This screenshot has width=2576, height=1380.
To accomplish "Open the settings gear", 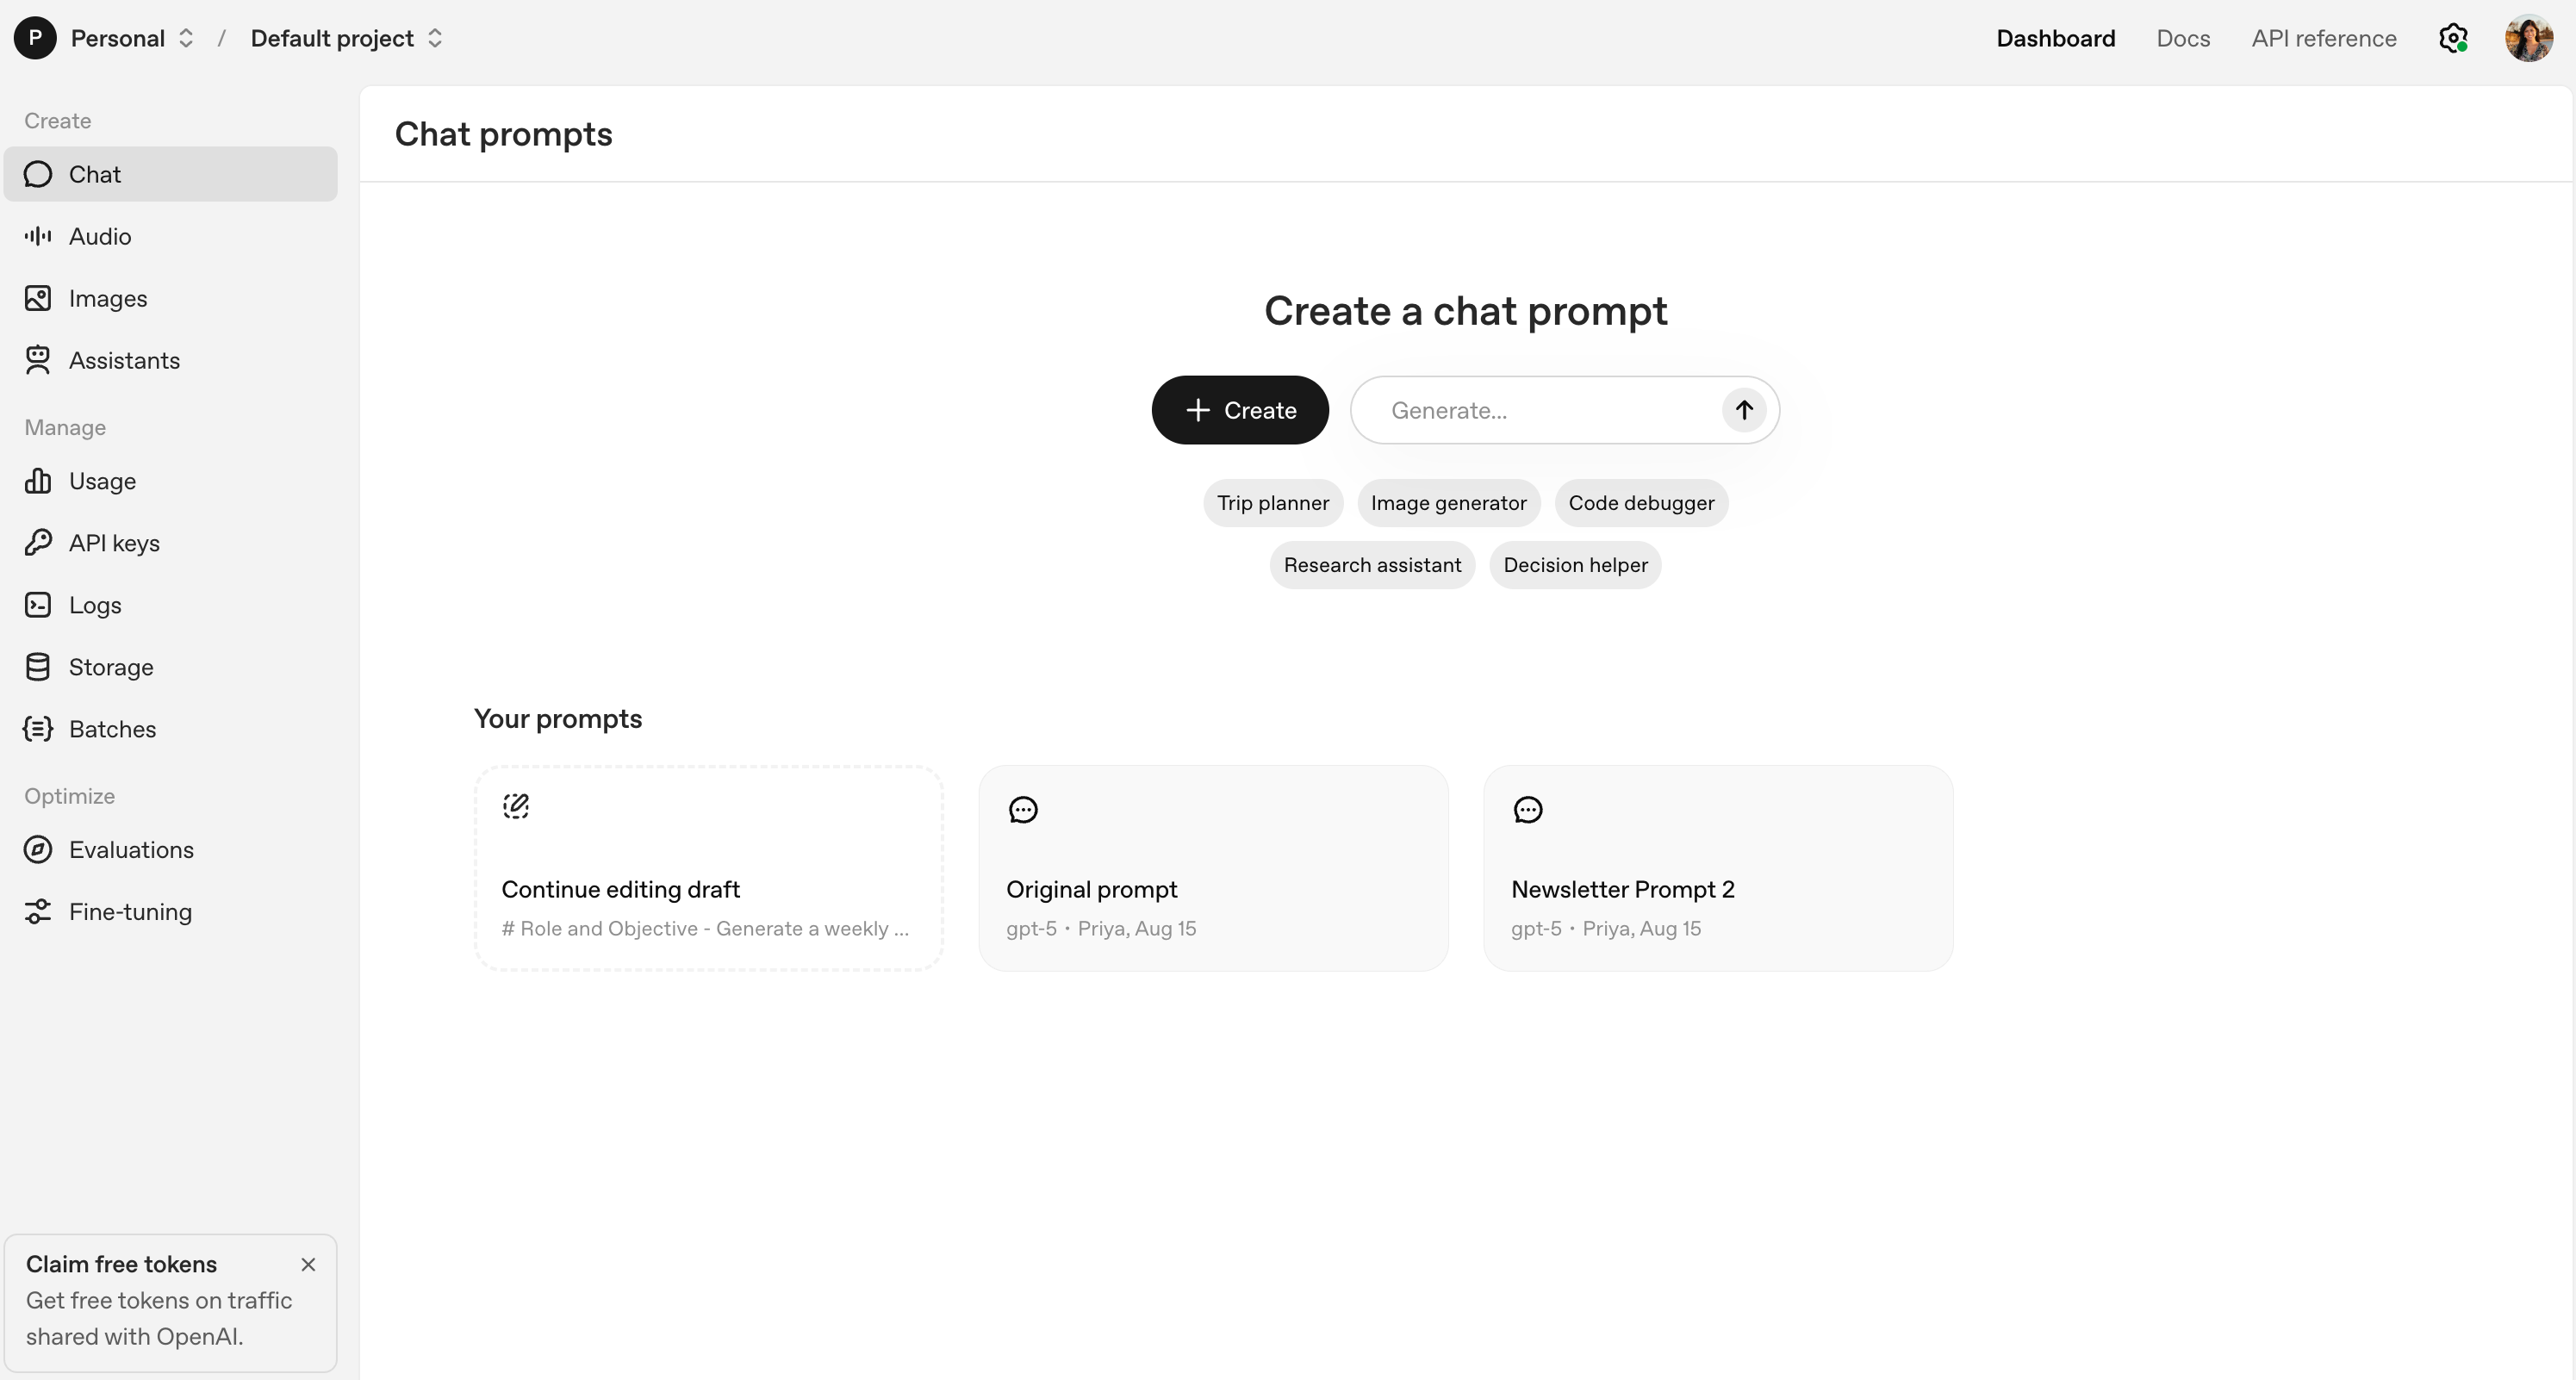I will coord(2454,38).
